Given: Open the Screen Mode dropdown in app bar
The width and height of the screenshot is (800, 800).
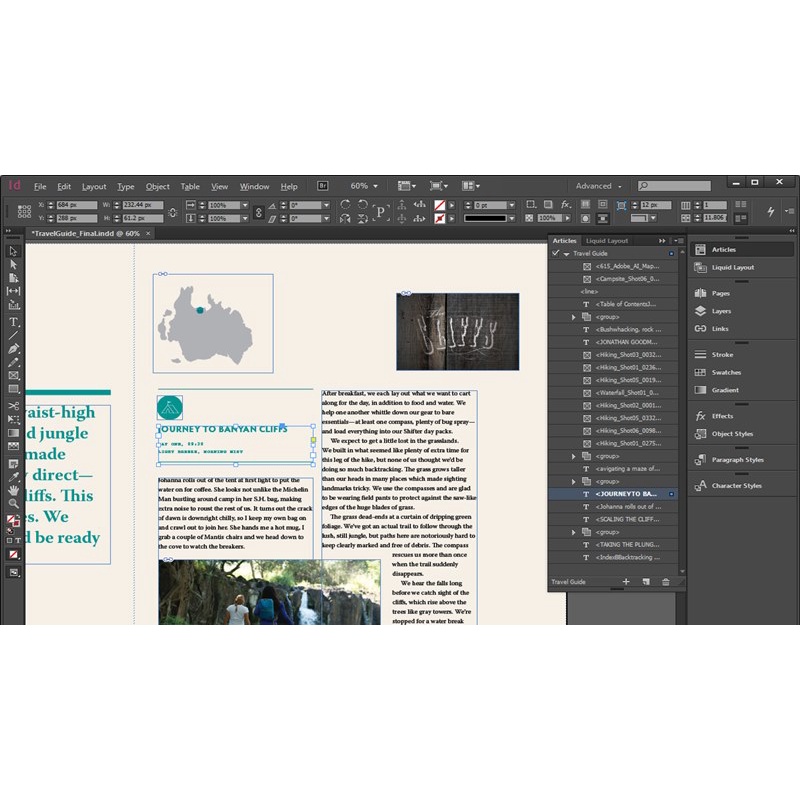Looking at the screenshot, I should [x=439, y=186].
